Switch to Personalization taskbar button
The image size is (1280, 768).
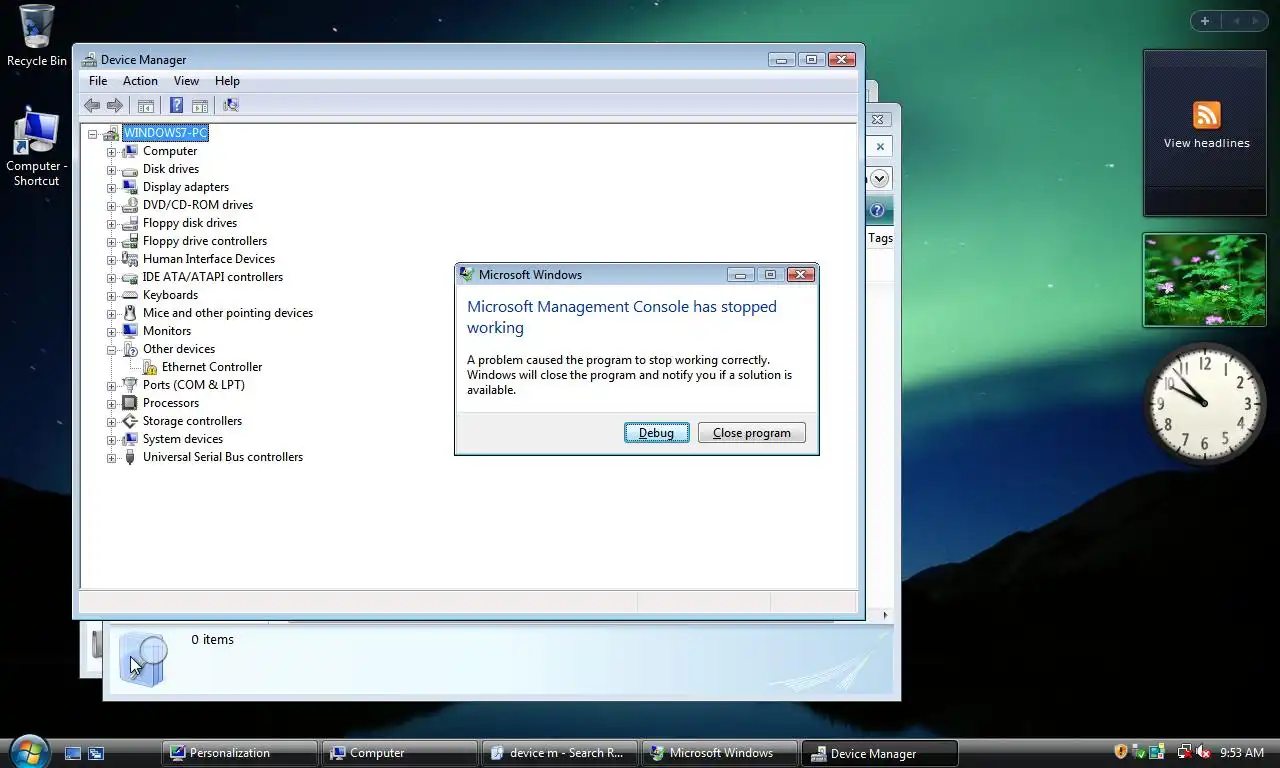click(x=239, y=753)
